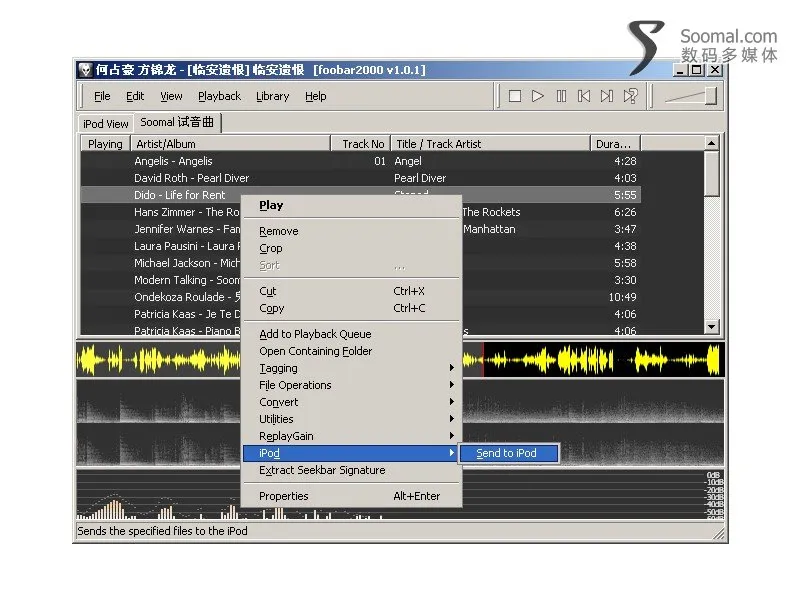The width and height of the screenshot is (800, 600).
Task: Click the playlist vertical scrollbar thumb
Action: [712, 174]
